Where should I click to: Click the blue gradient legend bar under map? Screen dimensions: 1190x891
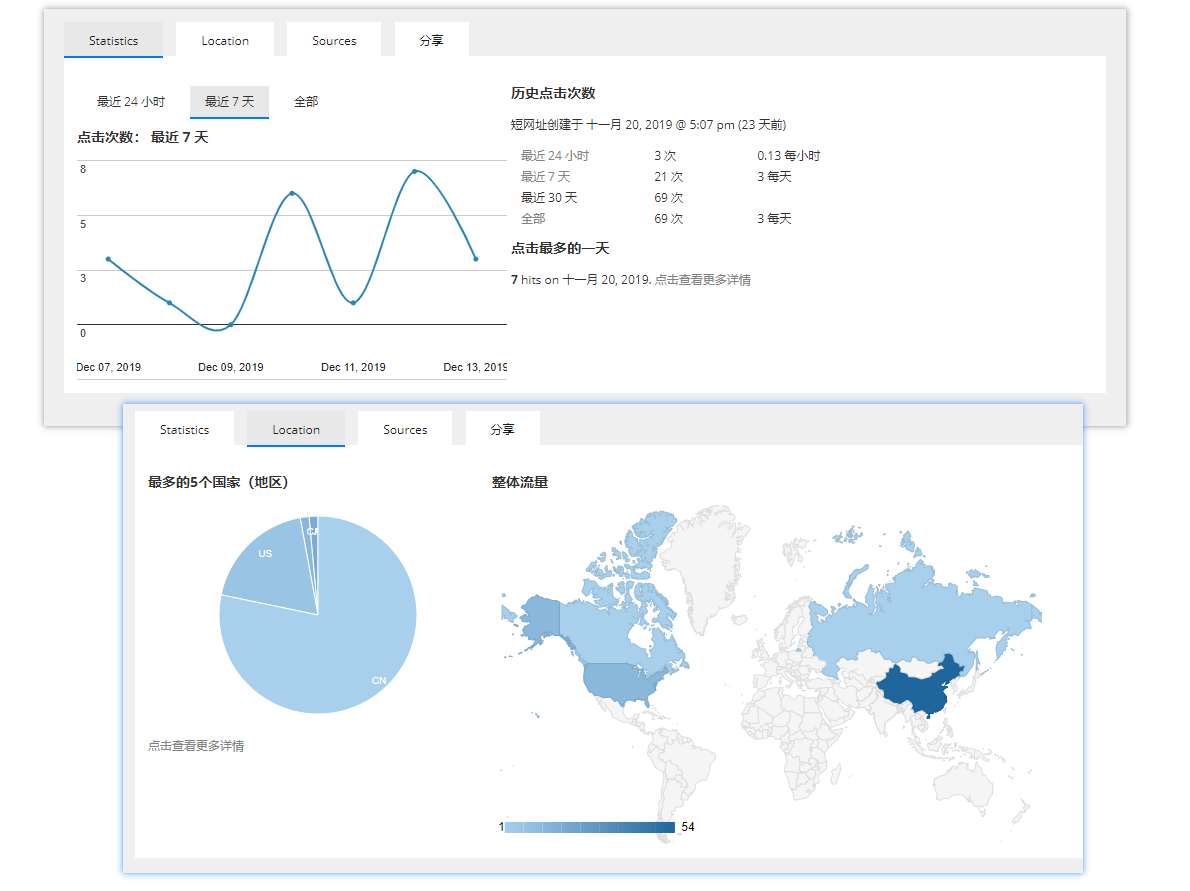[590, 827]
